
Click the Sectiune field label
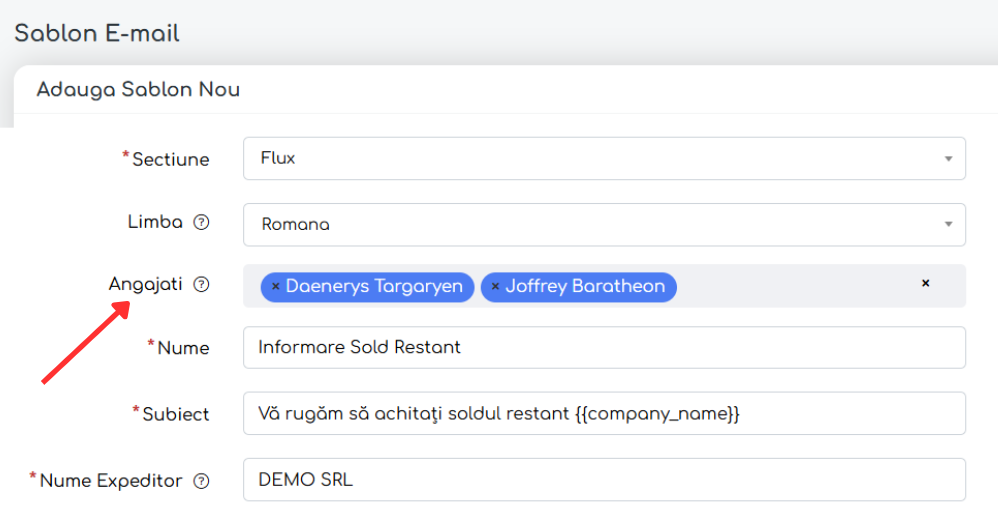(170, 159)
